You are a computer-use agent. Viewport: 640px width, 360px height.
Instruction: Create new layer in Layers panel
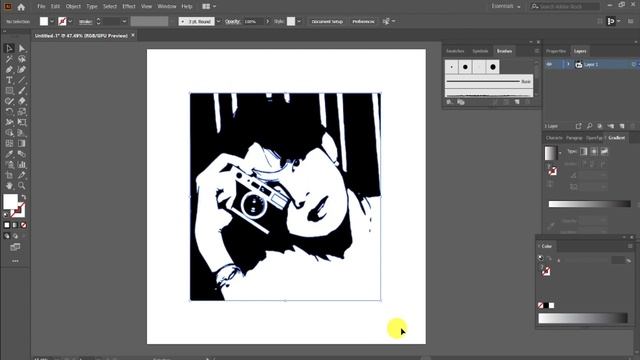point(622,126)
